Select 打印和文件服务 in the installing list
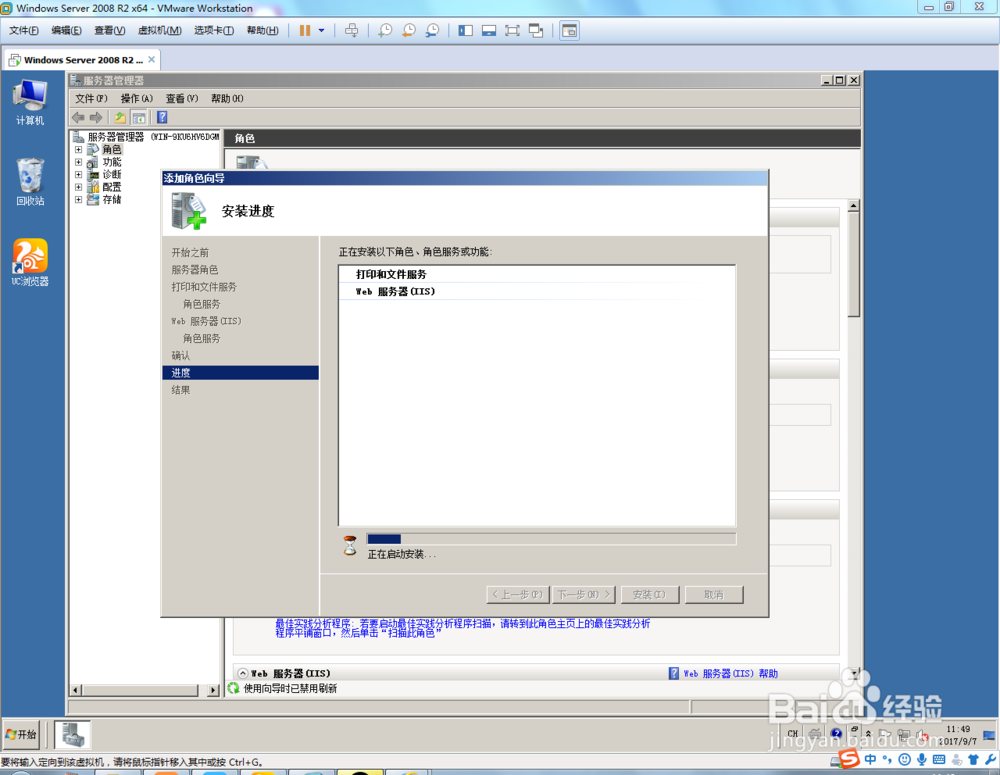 click(391, 274)
